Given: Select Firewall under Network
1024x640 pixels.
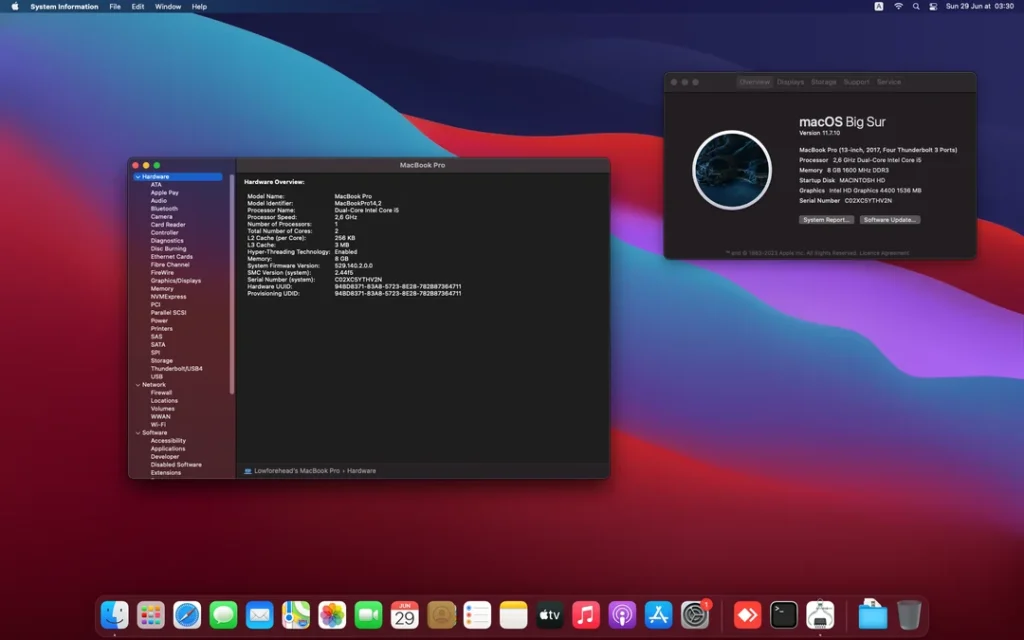Looking at the screenshot, I should pos(161,393).
